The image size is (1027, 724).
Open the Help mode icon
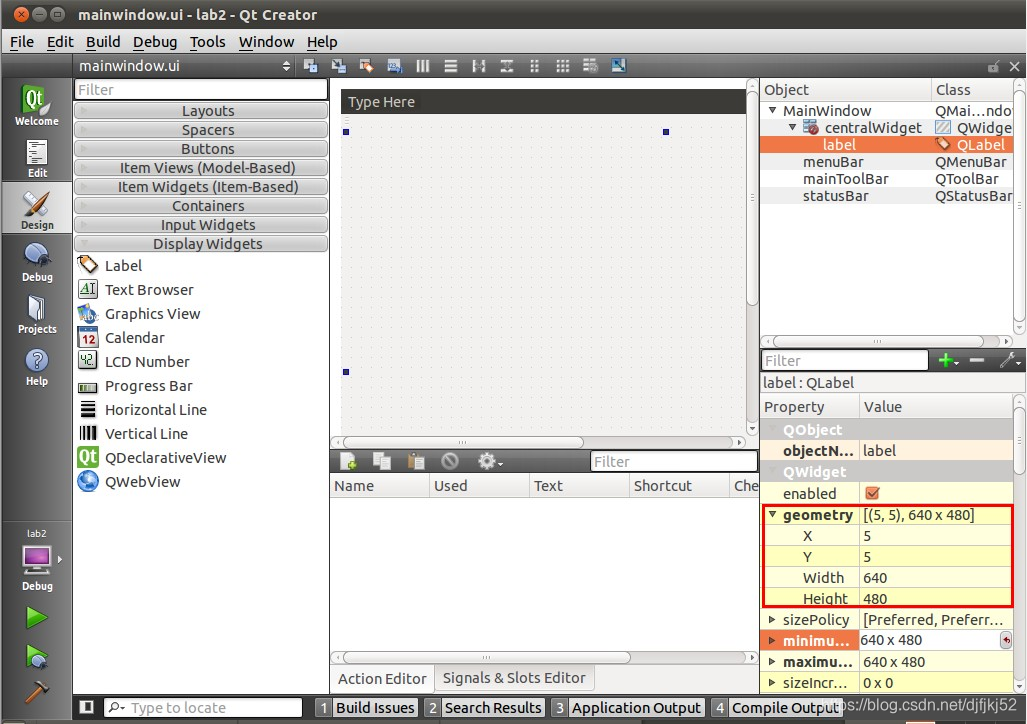click(x=37, y=366)
